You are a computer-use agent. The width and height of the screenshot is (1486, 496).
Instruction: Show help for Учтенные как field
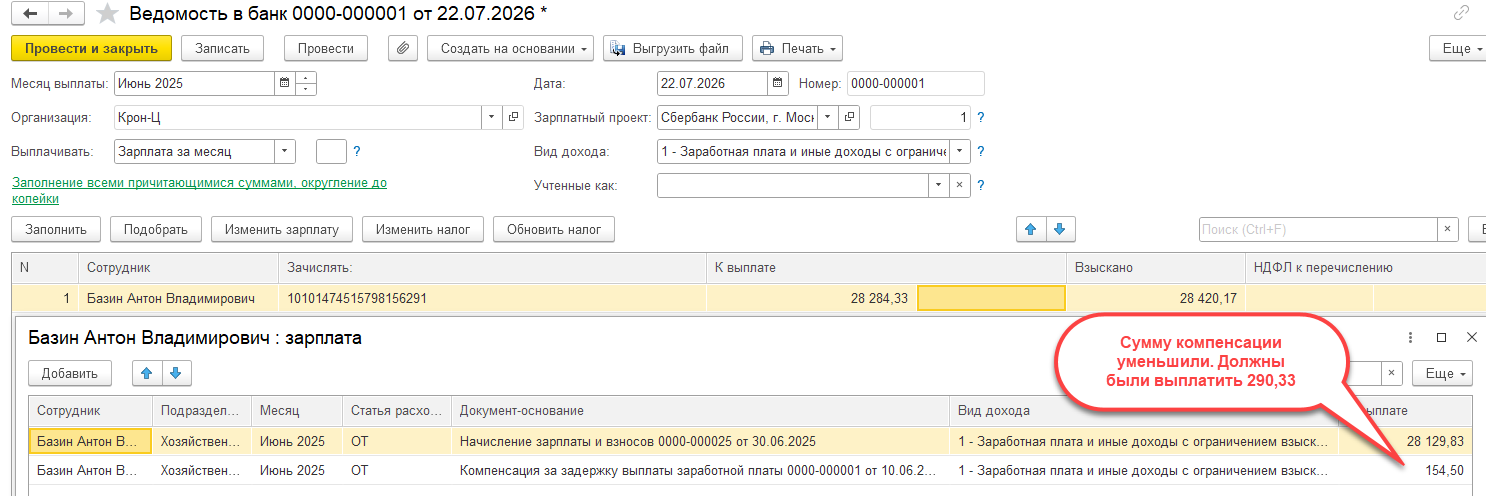pyautogui.click(x=981, y=186)
